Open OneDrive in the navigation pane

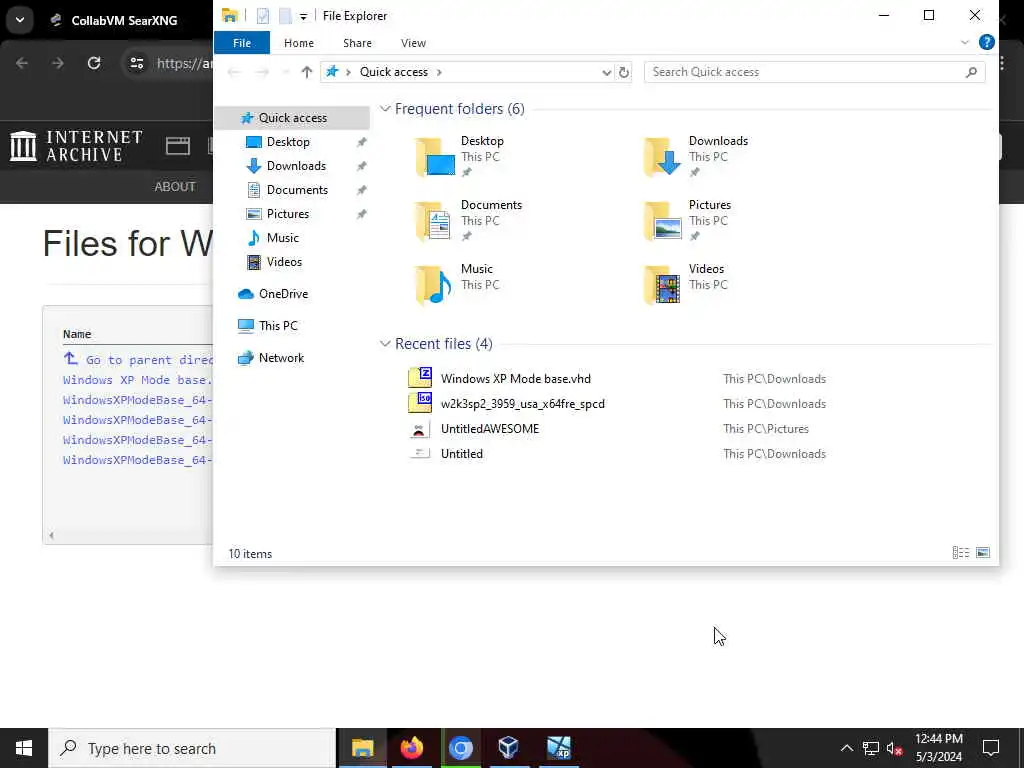click(x=283, y=294)
